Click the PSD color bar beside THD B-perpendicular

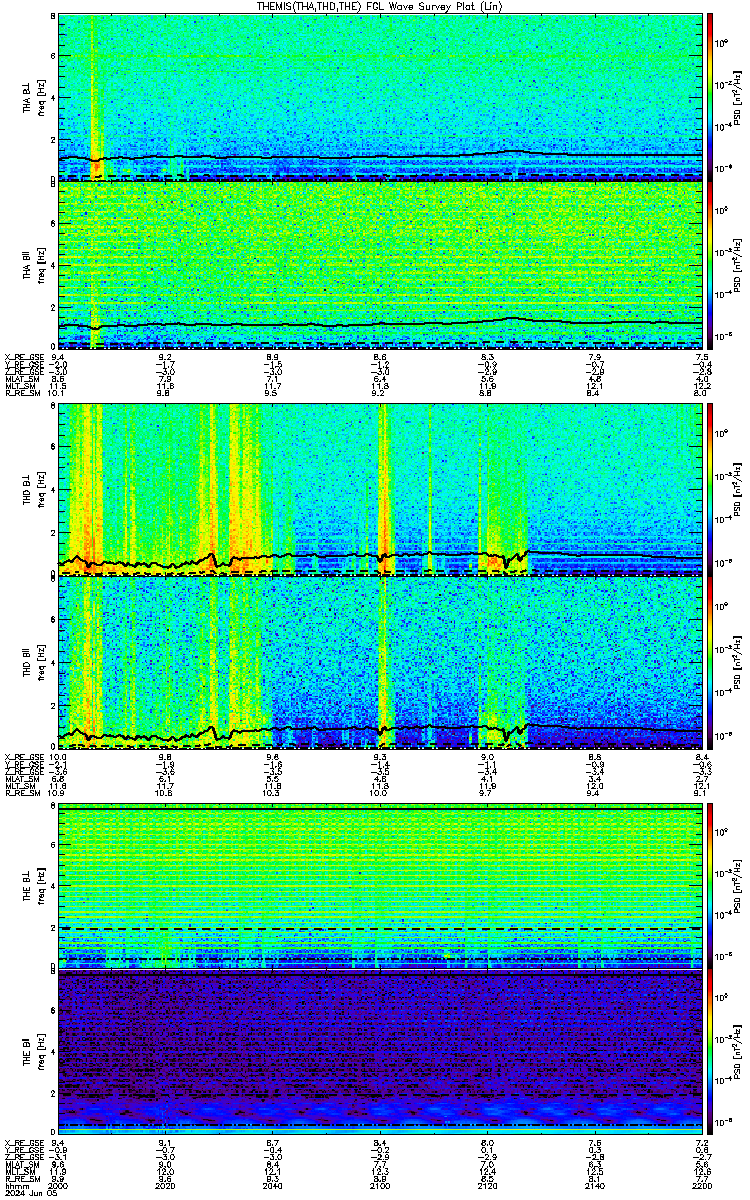click(x=711, y=488)
